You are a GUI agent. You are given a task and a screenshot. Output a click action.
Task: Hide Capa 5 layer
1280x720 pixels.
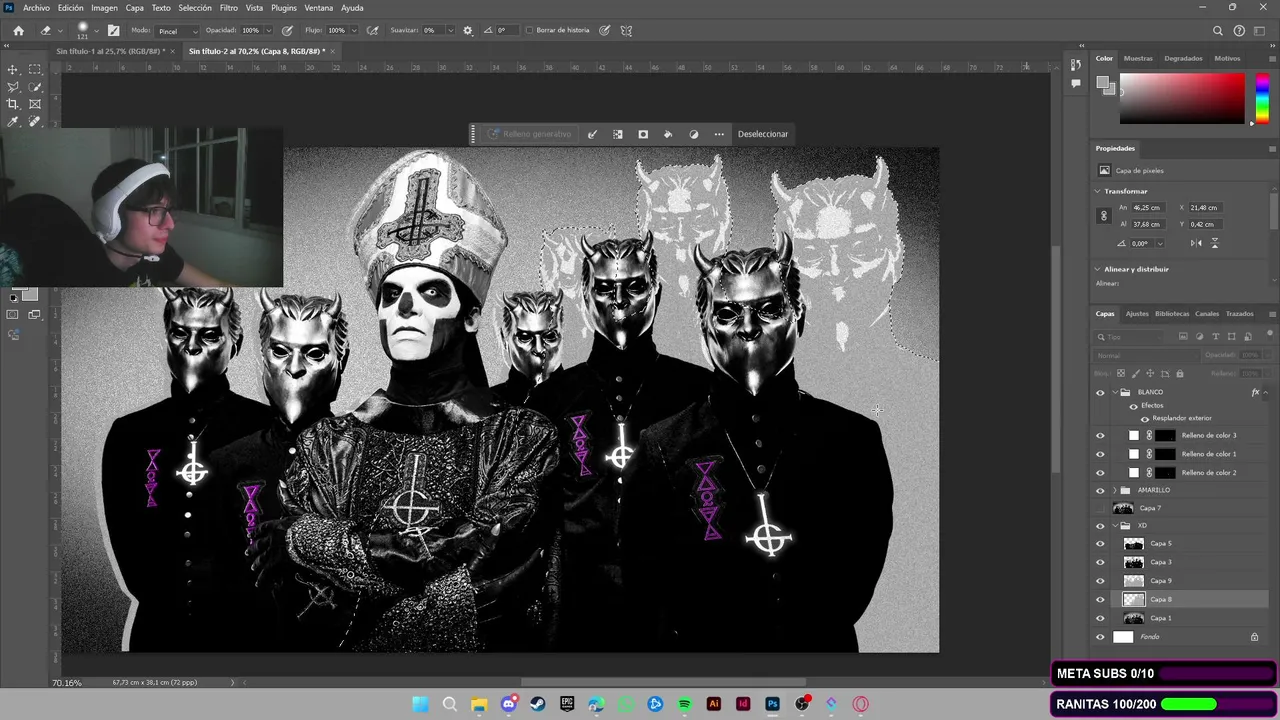pyautogui.click(x=1100, y=544)
